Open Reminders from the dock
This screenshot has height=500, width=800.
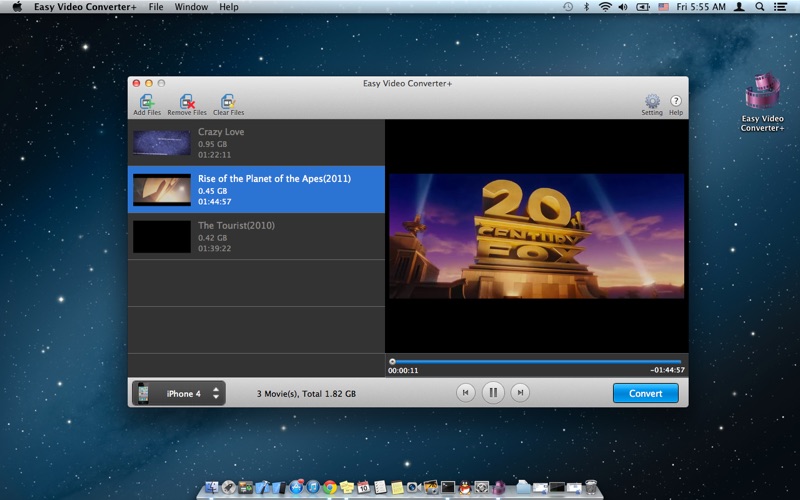point(380,487)
